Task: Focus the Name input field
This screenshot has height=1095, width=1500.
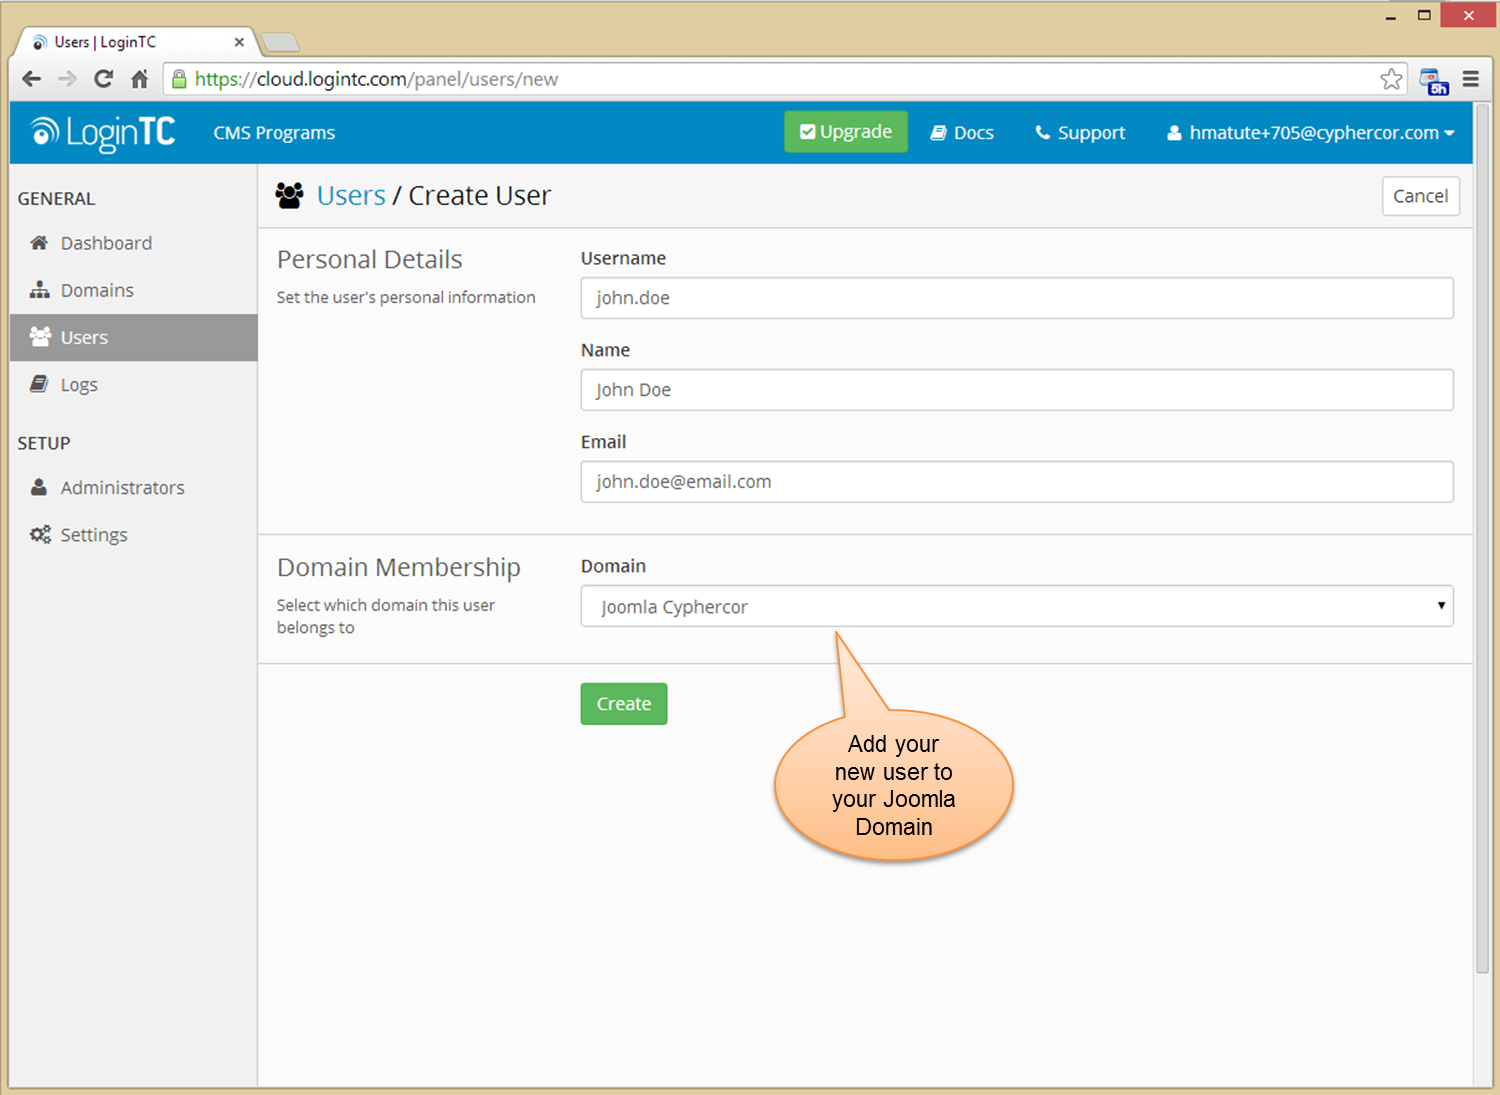Action: 1017,390
